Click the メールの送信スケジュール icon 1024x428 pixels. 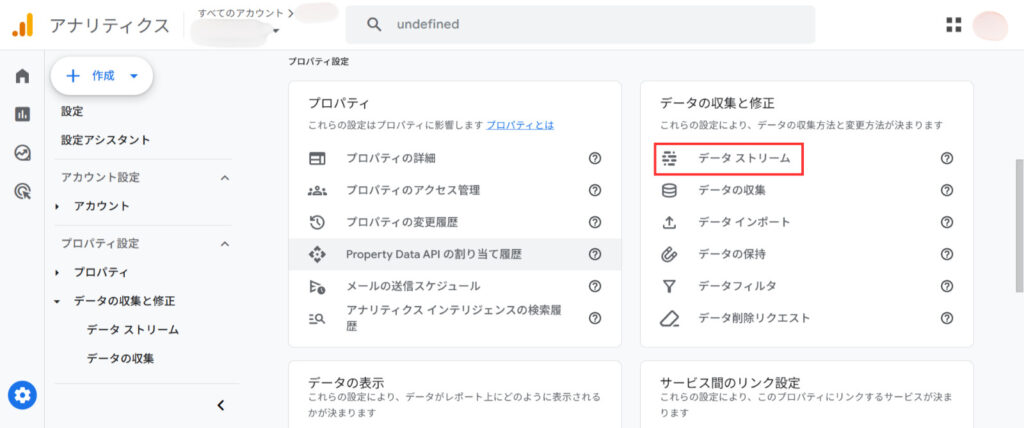point(317,286)
